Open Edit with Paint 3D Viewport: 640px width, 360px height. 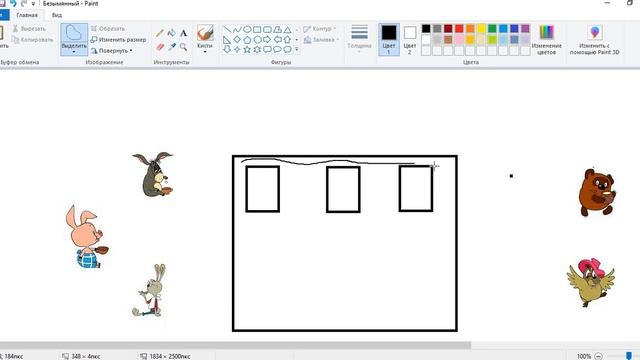tap(595, 40)
